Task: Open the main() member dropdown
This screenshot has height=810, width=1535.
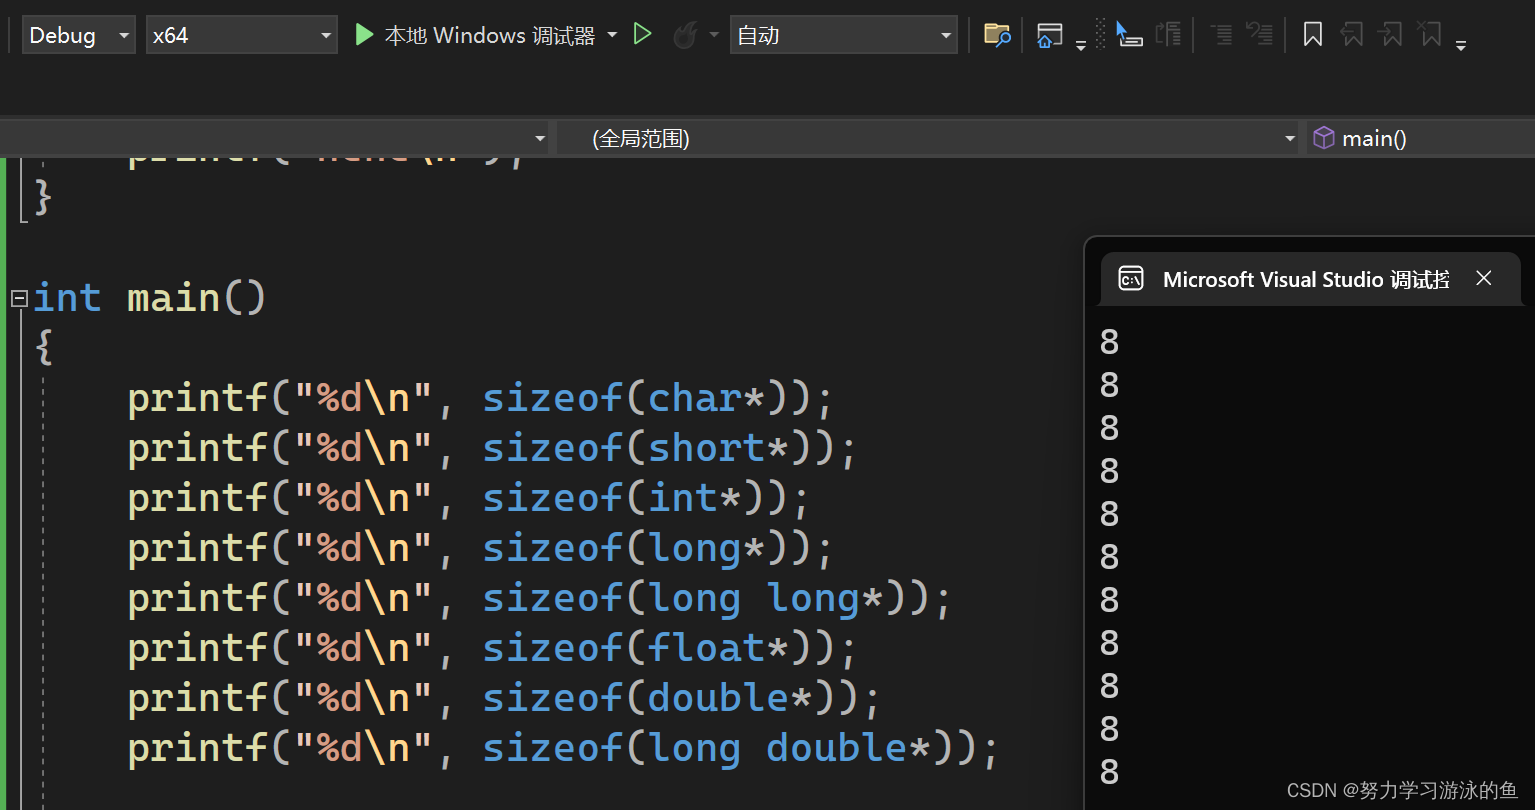Action: [x=1420, y=138]
